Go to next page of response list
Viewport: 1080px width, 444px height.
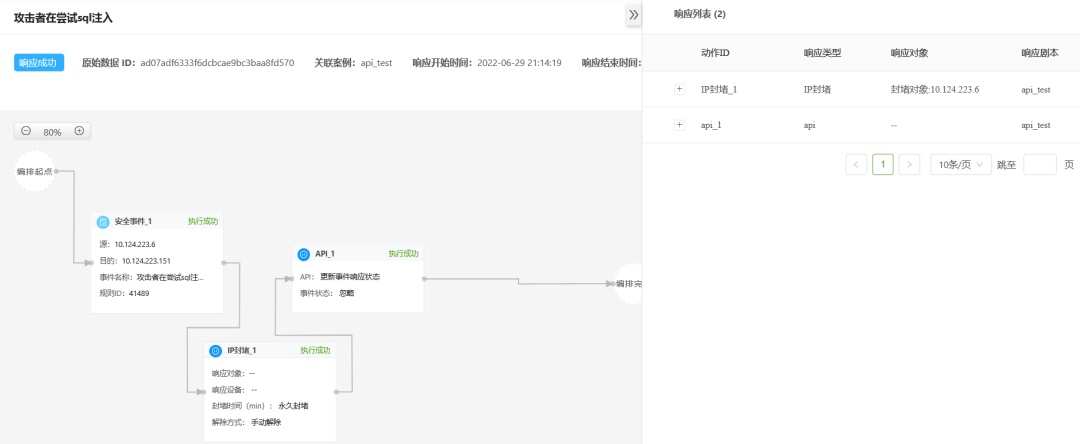pyautogui.click(x=909, y=164)
